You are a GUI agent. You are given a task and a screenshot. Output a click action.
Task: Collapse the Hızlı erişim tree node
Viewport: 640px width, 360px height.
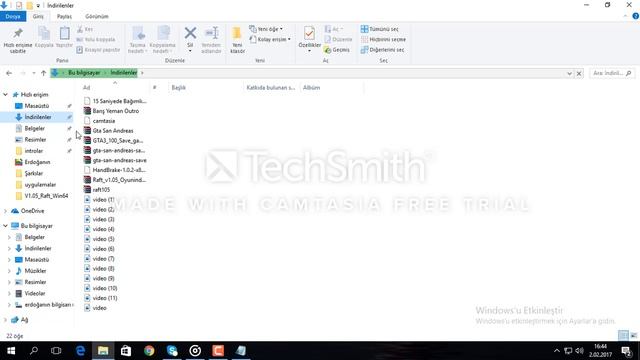(5, 95)
